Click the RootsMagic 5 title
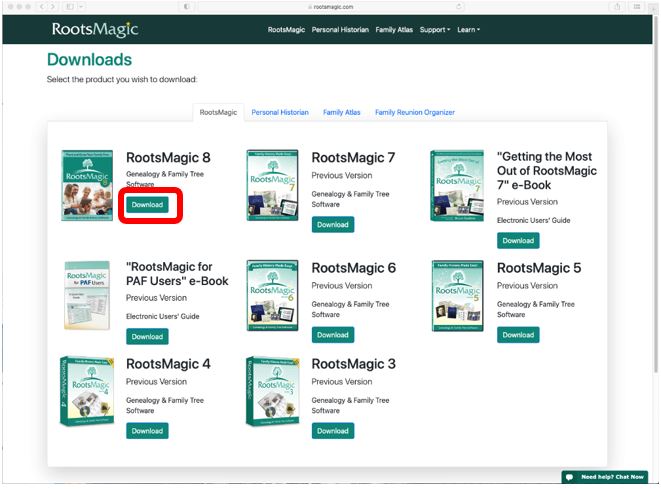Image resolution: width=661 pixels, height=489 pixels. 539,268
